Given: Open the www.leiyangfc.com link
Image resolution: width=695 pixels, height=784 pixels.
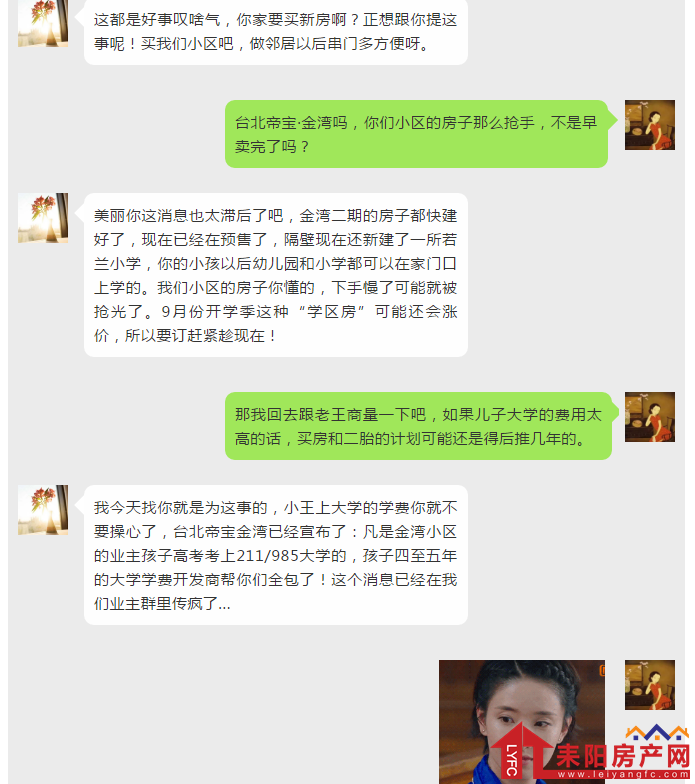Looking at the screenshot, I should click(x=623, y=774).
